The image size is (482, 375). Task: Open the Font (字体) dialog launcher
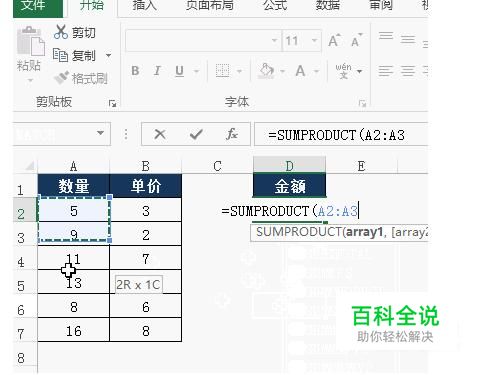(362, 103)
